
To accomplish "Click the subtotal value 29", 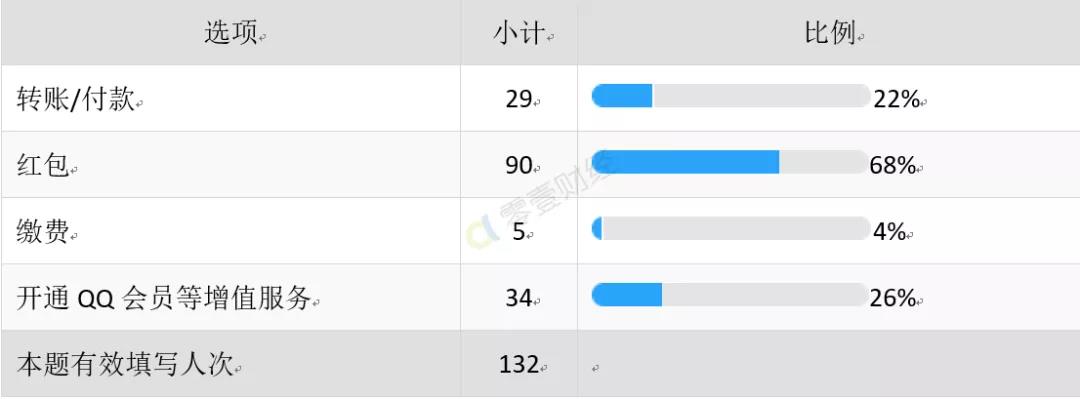I will click(x=519, y=100).
